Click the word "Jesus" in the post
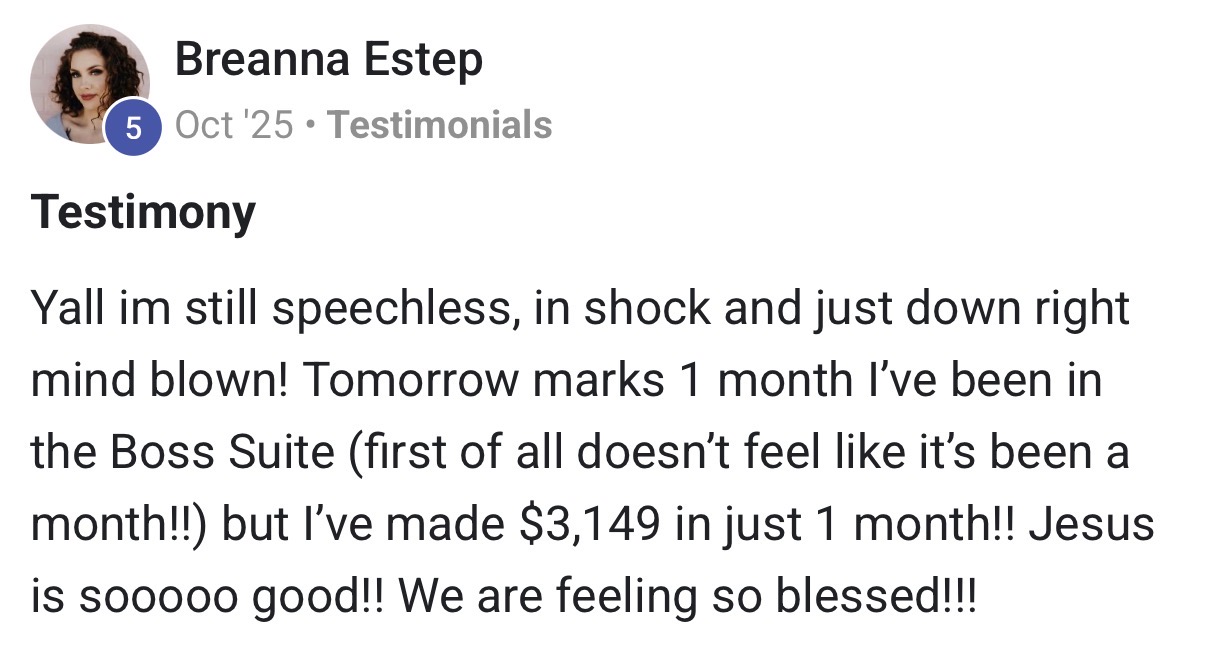The height and width of the screenshot is (672, 1206). coord(1091,526)
